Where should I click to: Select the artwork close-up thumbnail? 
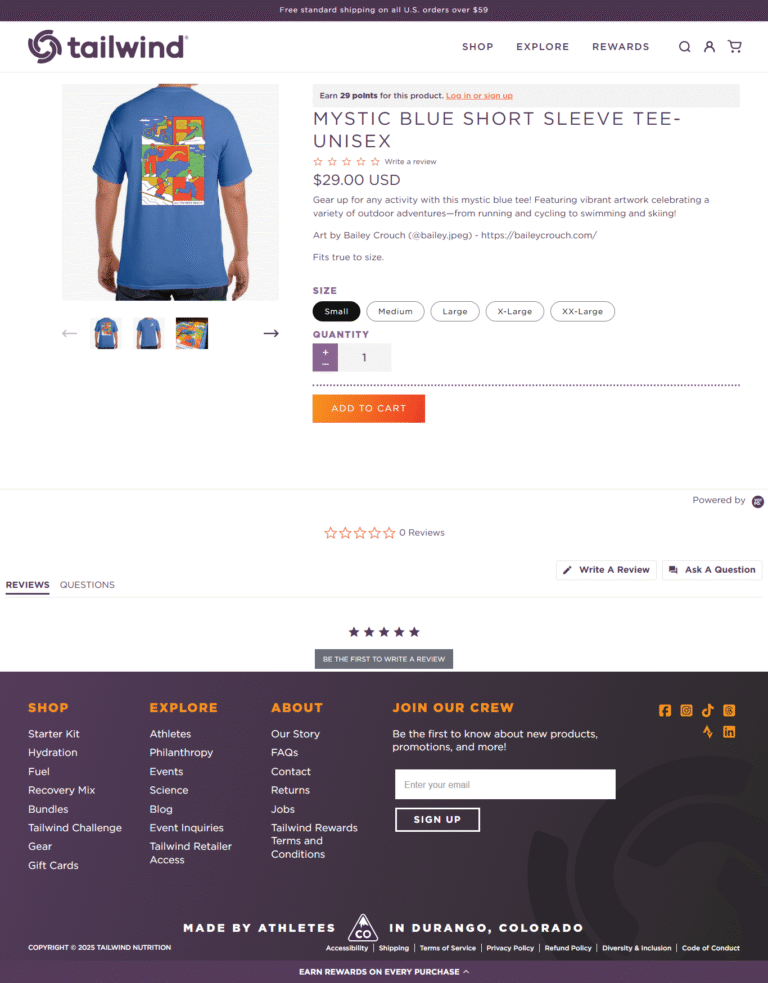pos(192,334)
